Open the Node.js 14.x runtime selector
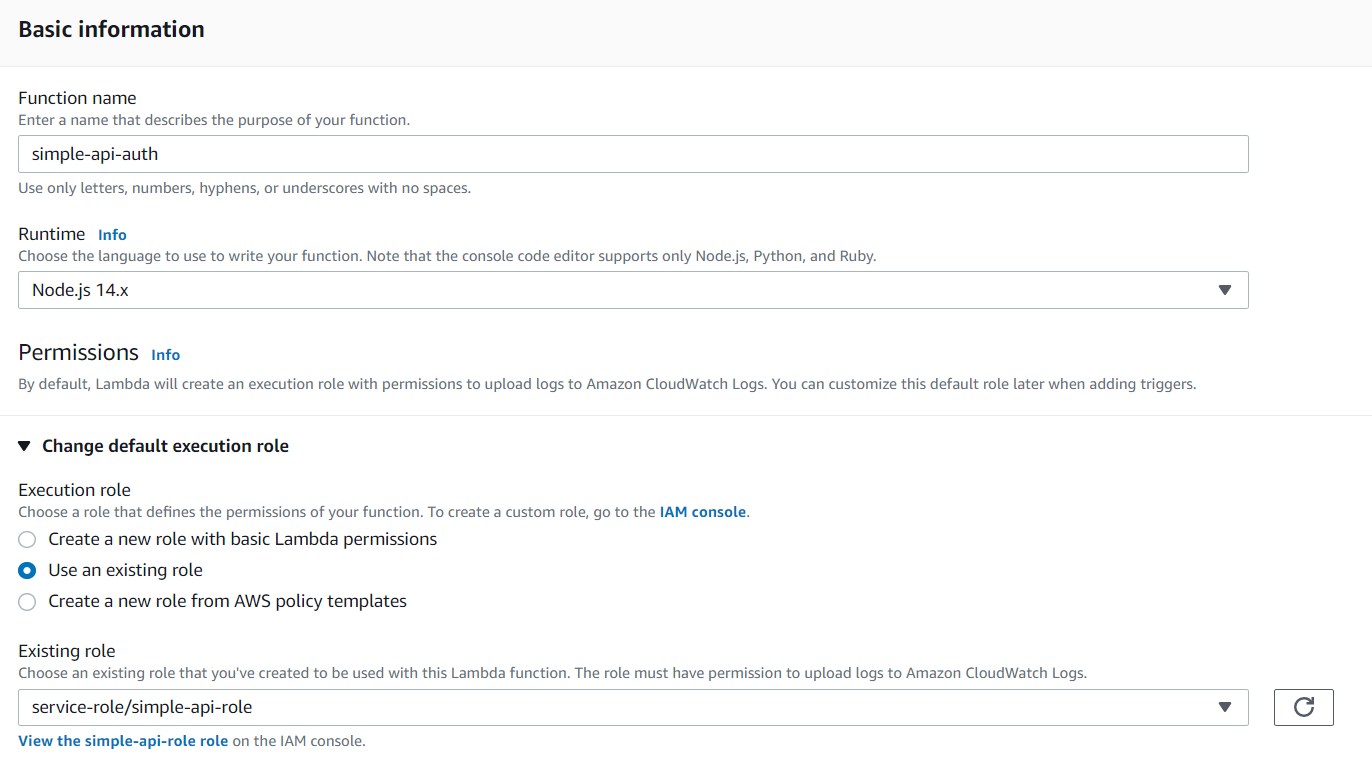 [633, 290]
